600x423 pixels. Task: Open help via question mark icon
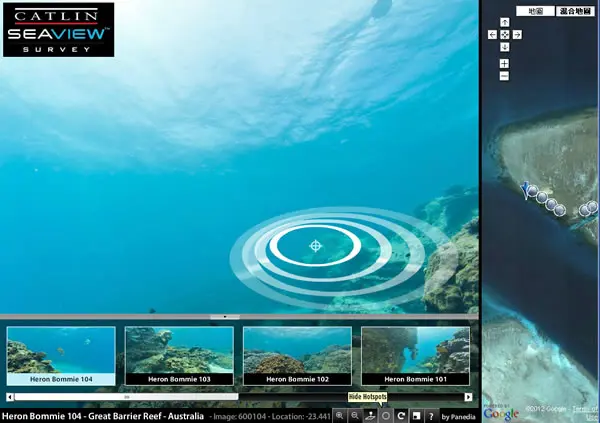tap(431, 416)
